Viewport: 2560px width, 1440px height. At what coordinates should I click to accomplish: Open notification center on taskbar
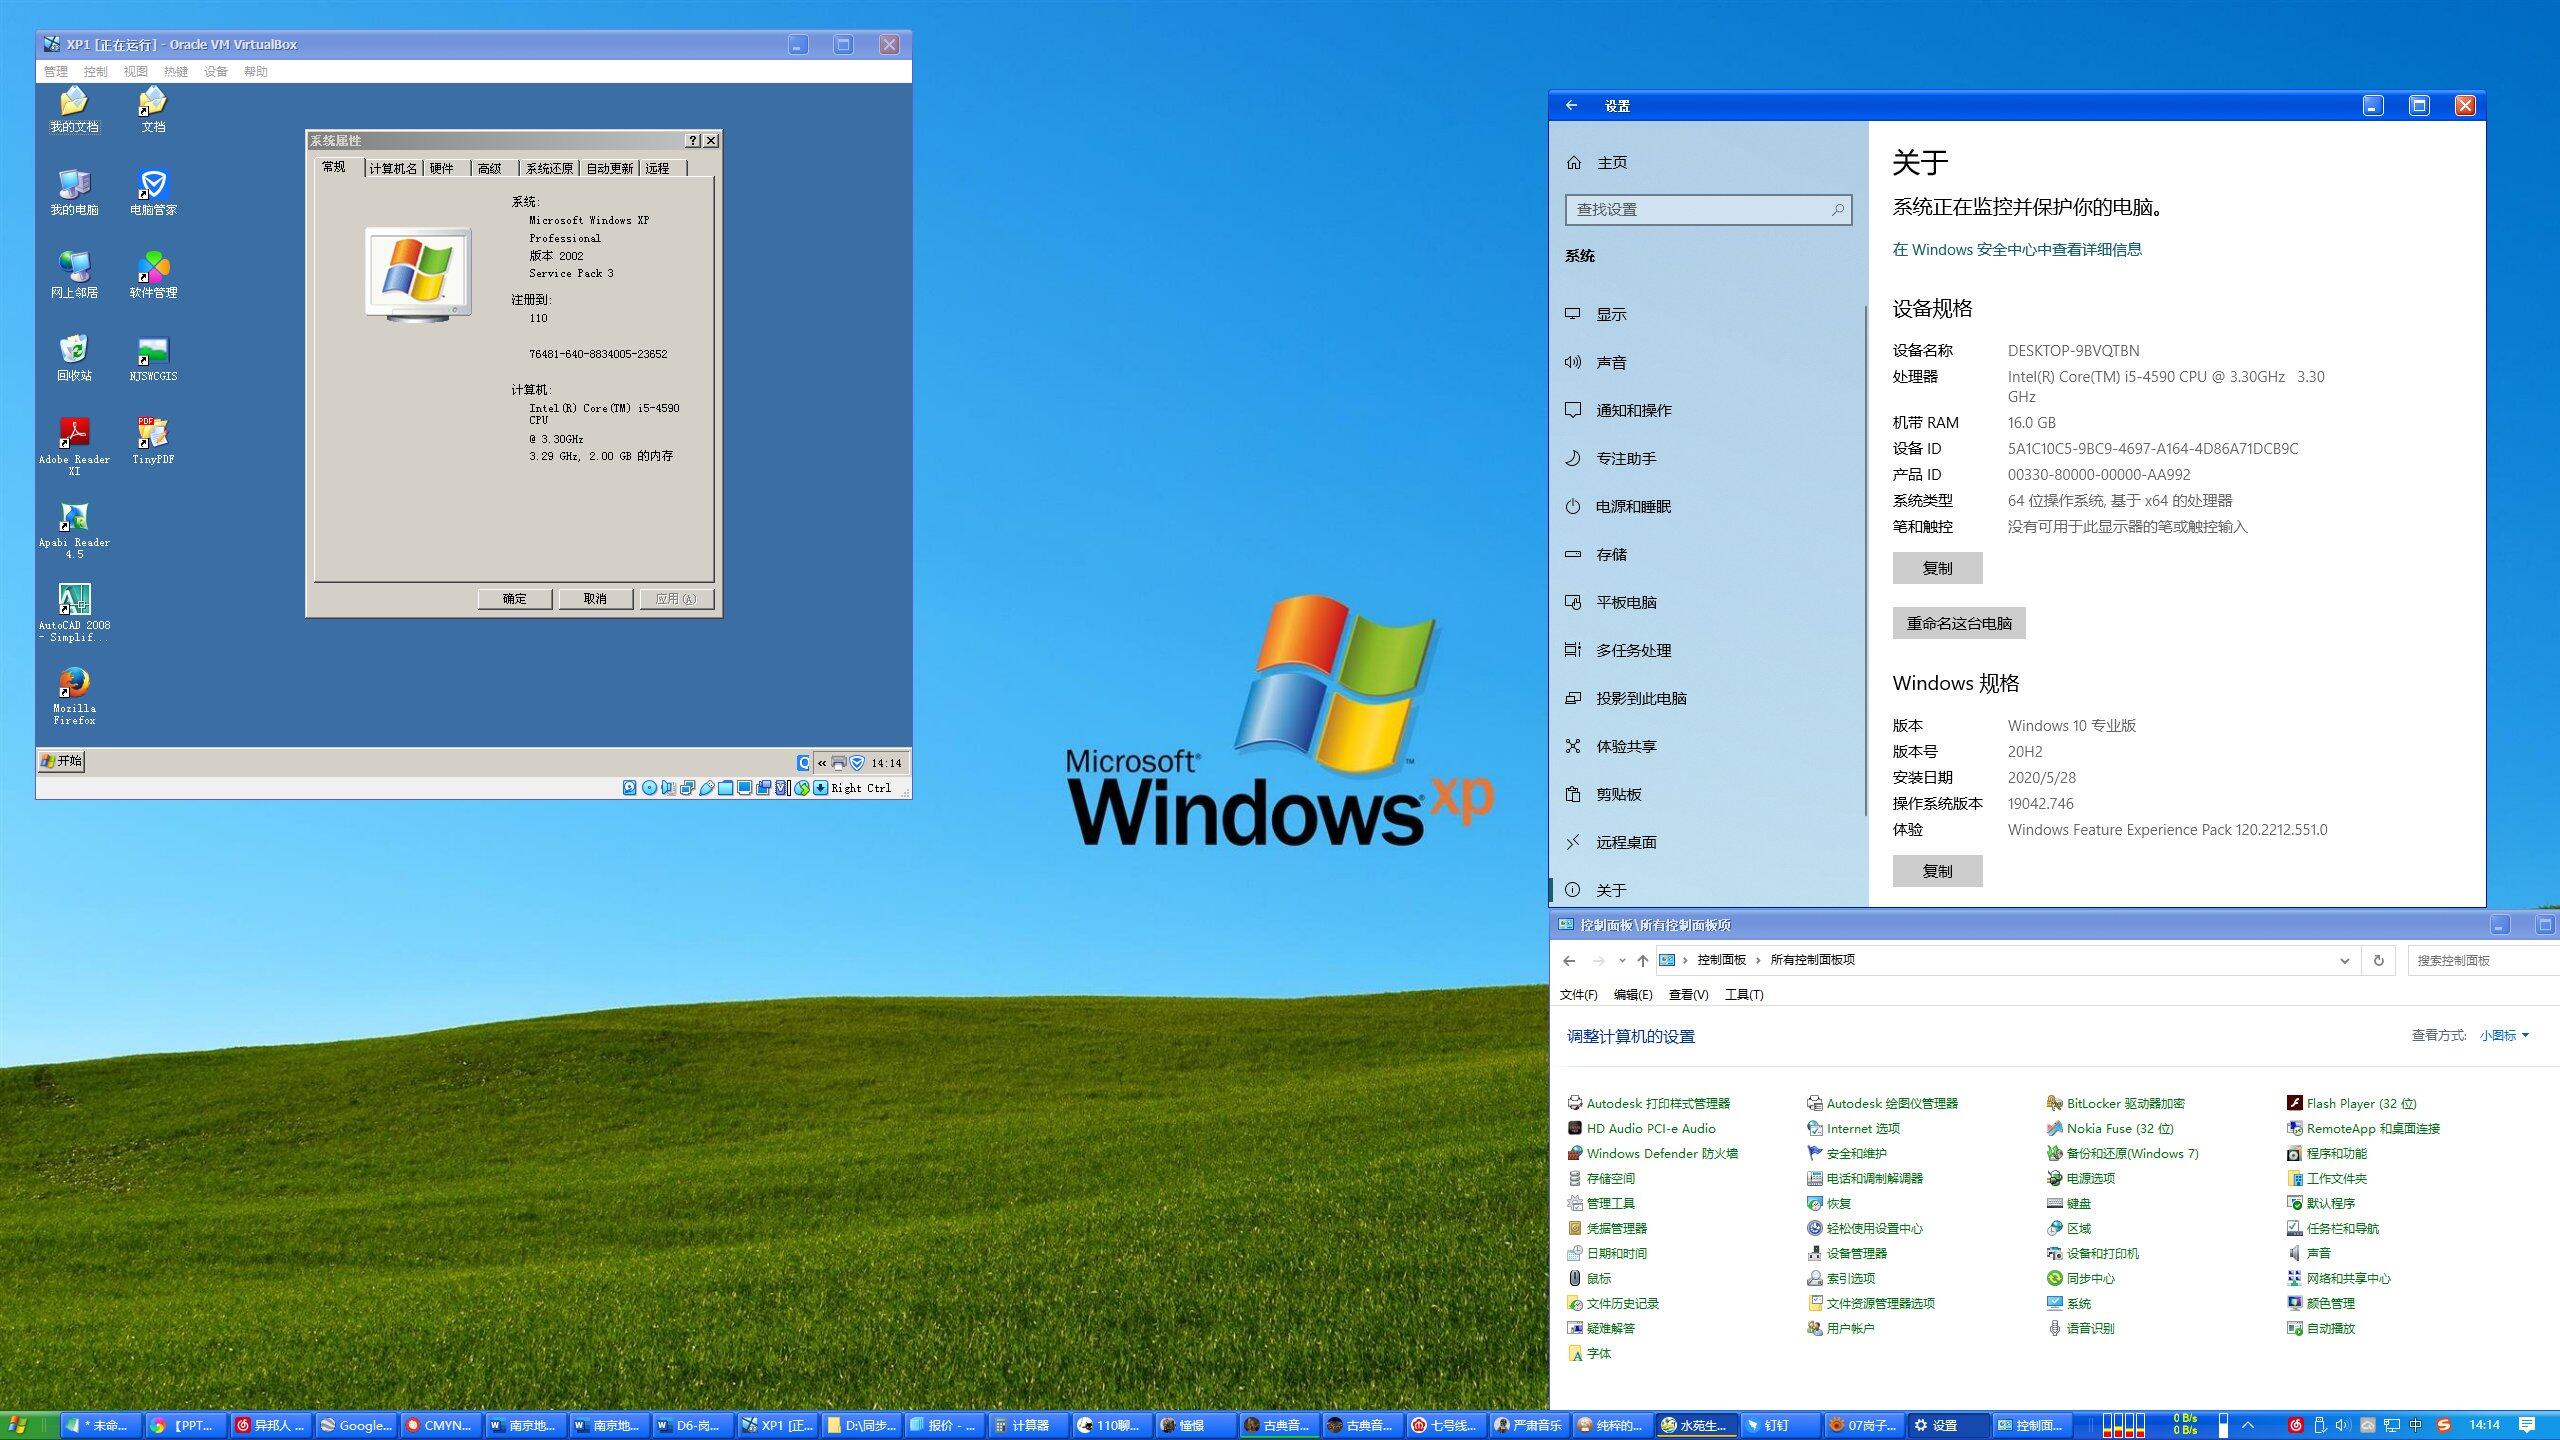tap(2527, 1425)
